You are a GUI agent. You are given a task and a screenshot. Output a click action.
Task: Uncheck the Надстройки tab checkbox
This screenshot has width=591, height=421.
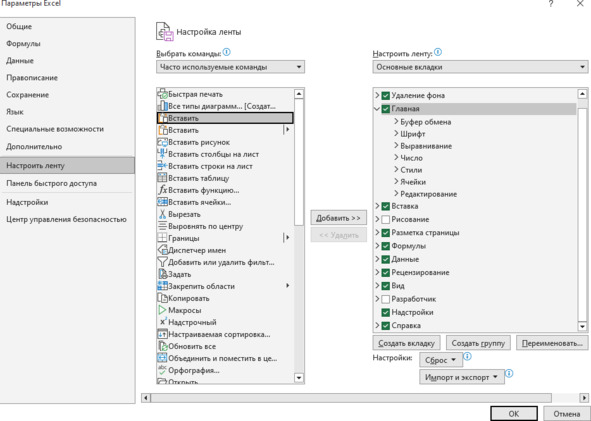385,312
